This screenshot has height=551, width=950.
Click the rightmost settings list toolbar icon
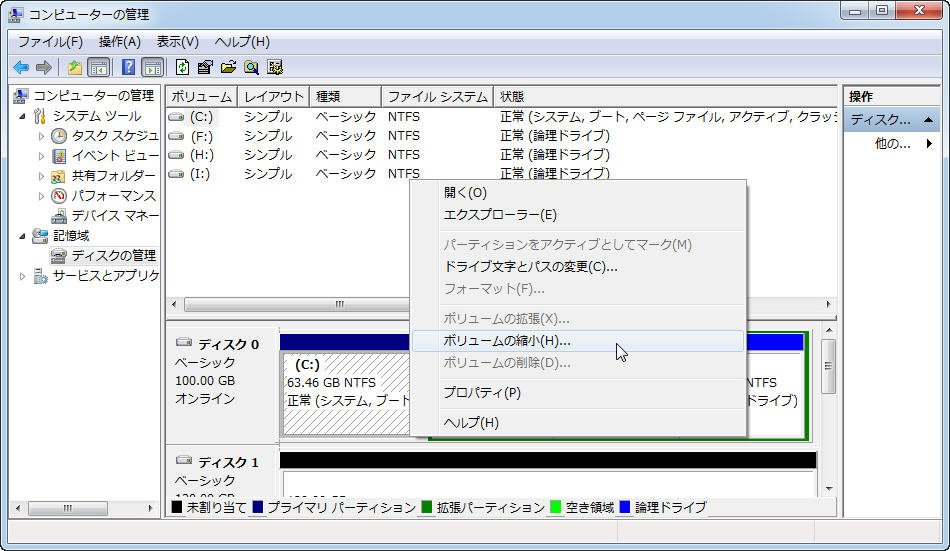275,67
